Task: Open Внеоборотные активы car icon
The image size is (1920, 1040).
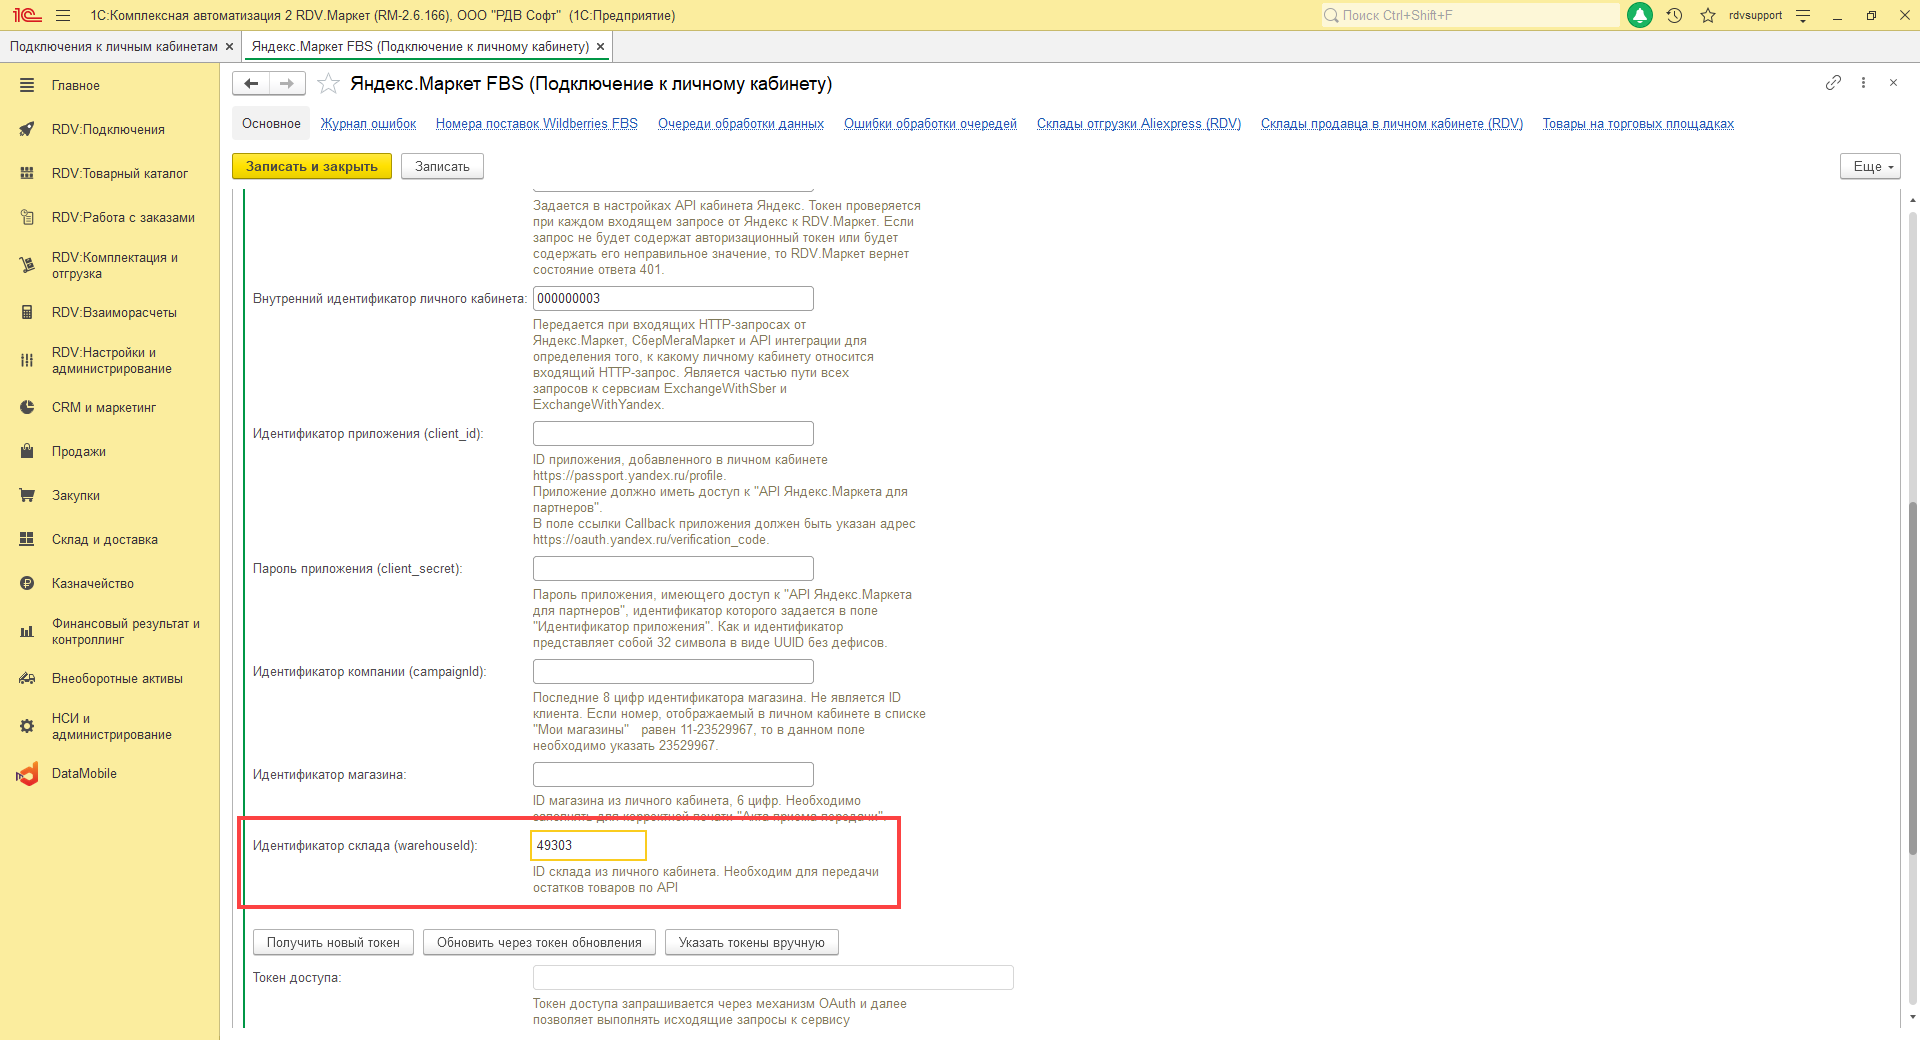Action: pyautogui.click(x=27, y=679)
